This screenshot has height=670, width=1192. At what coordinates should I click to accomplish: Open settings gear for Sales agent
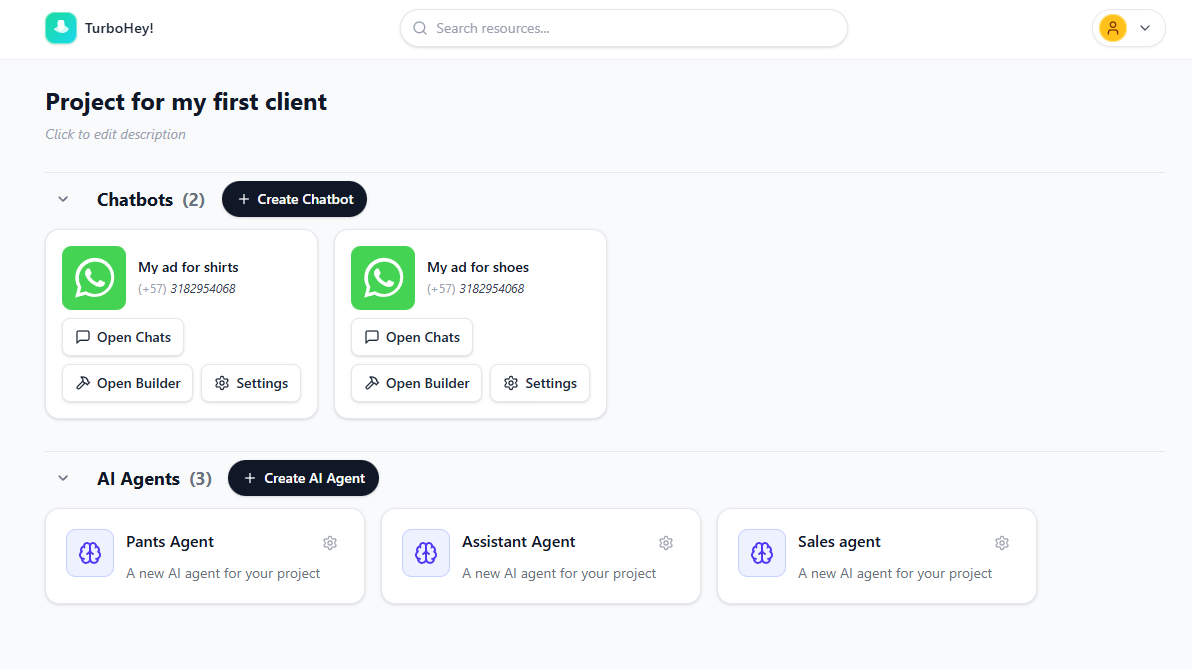(x=1002, y=543)
